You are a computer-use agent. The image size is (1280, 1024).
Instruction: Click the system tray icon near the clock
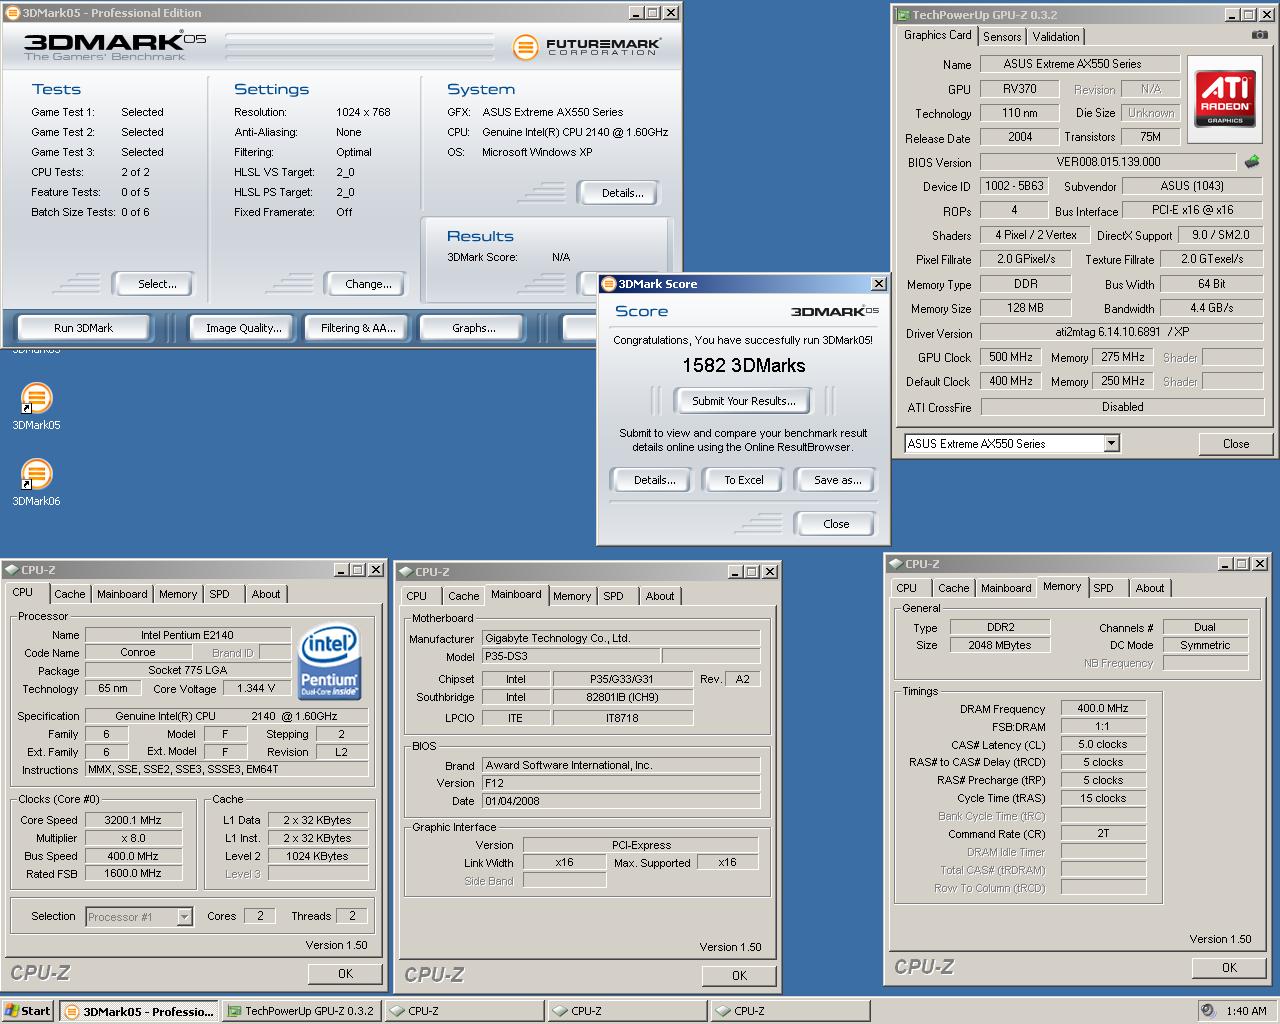click(1208, 1011)
